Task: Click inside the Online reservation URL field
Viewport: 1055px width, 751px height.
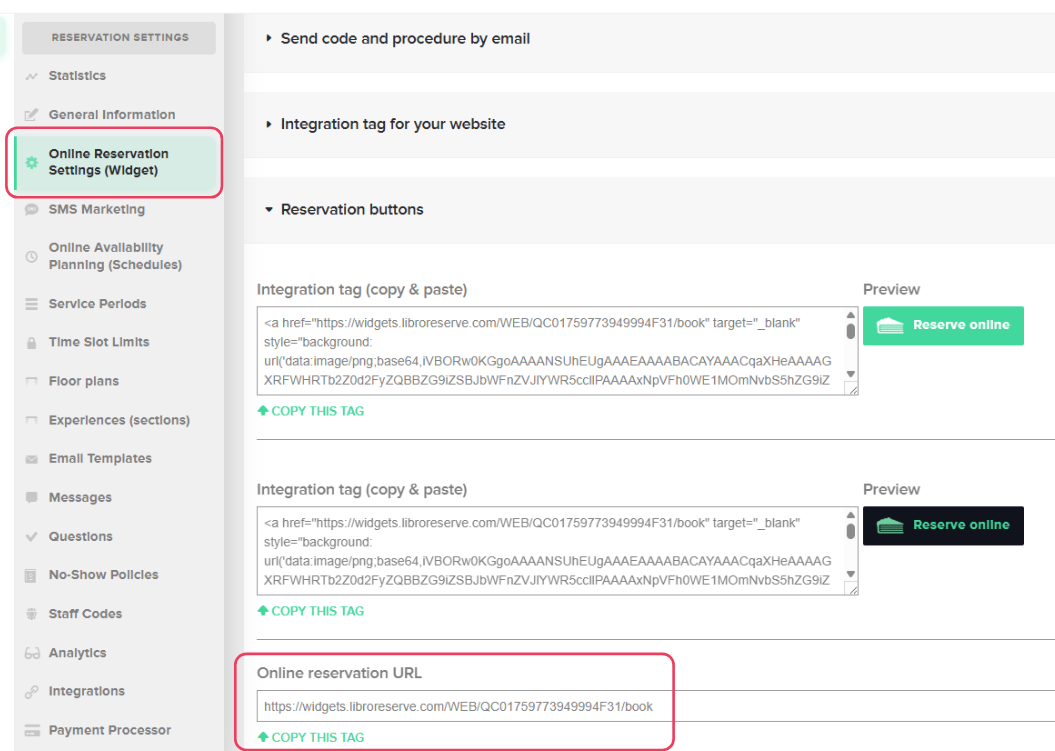Action: coord(458,705)
